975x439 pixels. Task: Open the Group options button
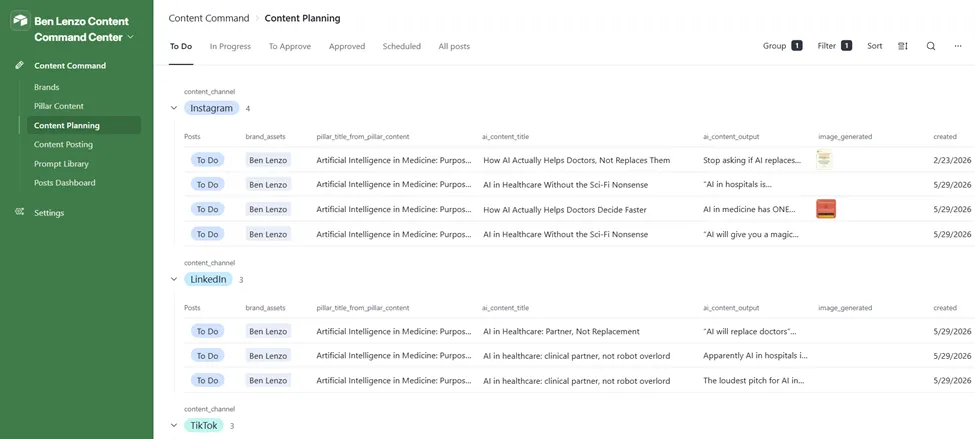coord(782,46)
